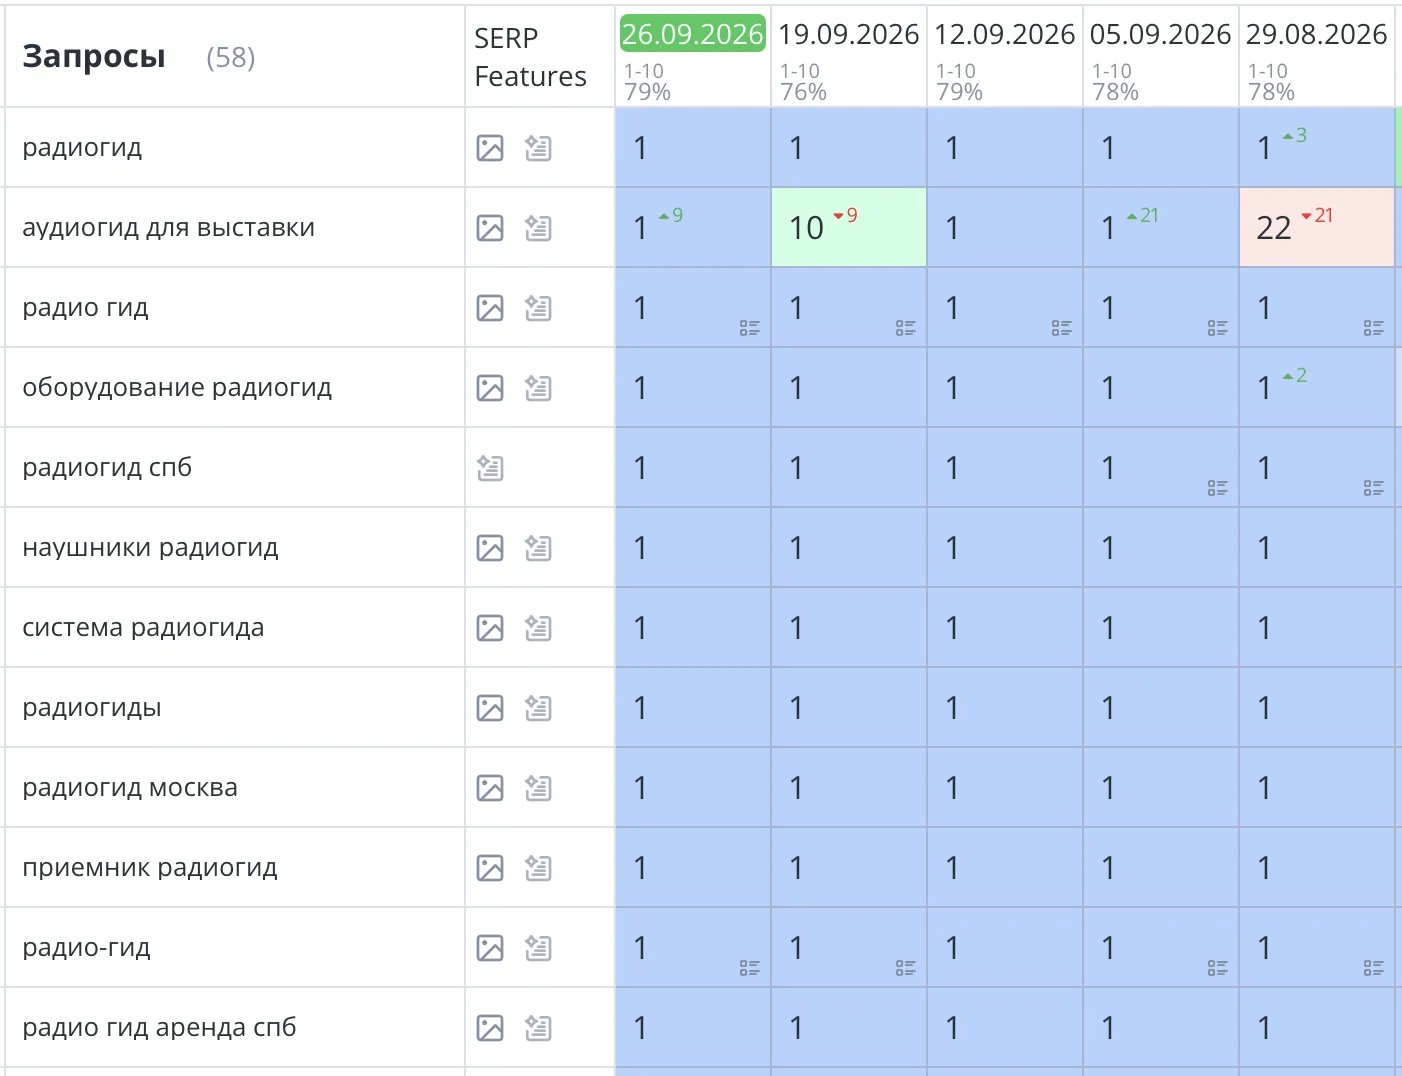
Task: Click image icon for система радиогида
Action: click(x=490, y=628)
